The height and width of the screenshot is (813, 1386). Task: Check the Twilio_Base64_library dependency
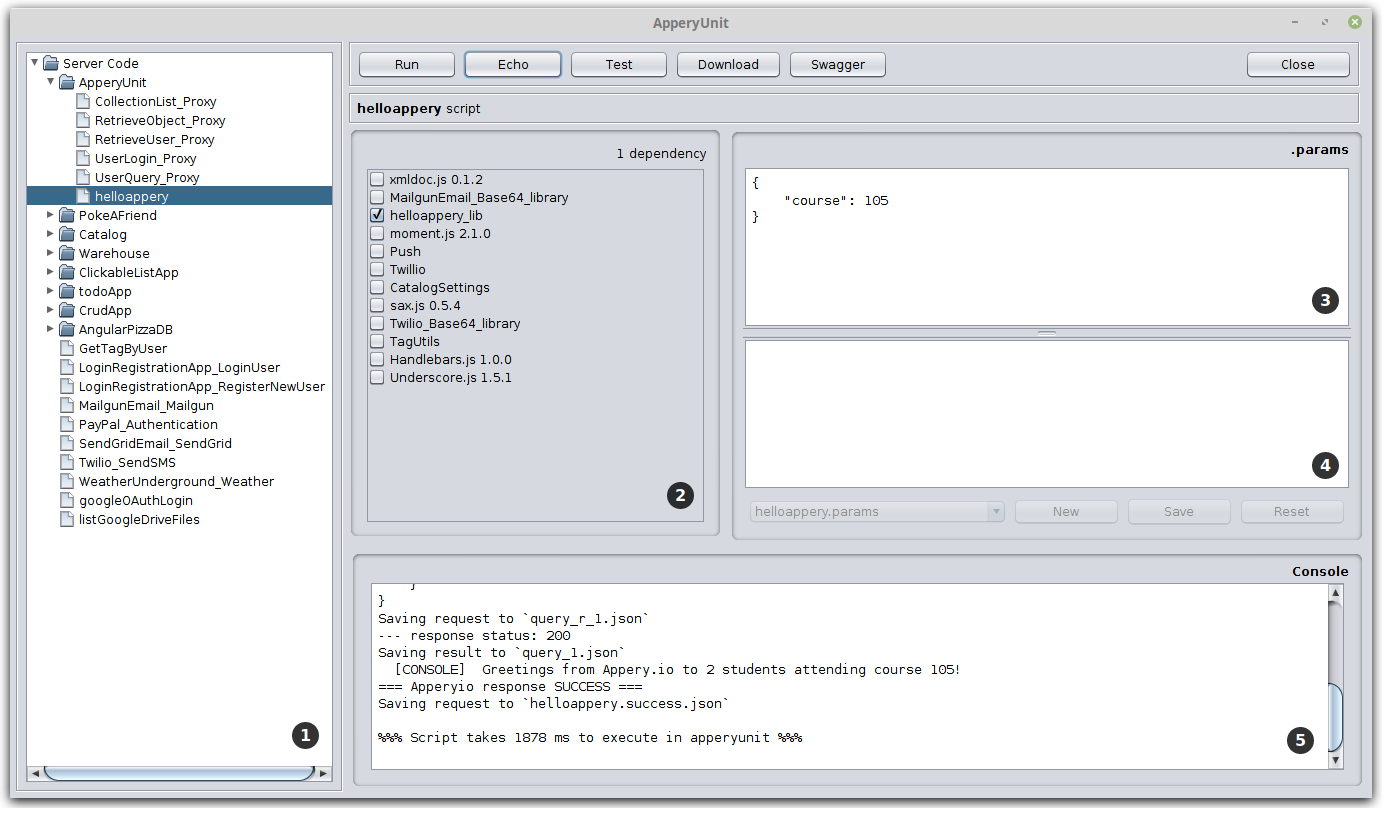pyautogui.click(x=377, y=323)
